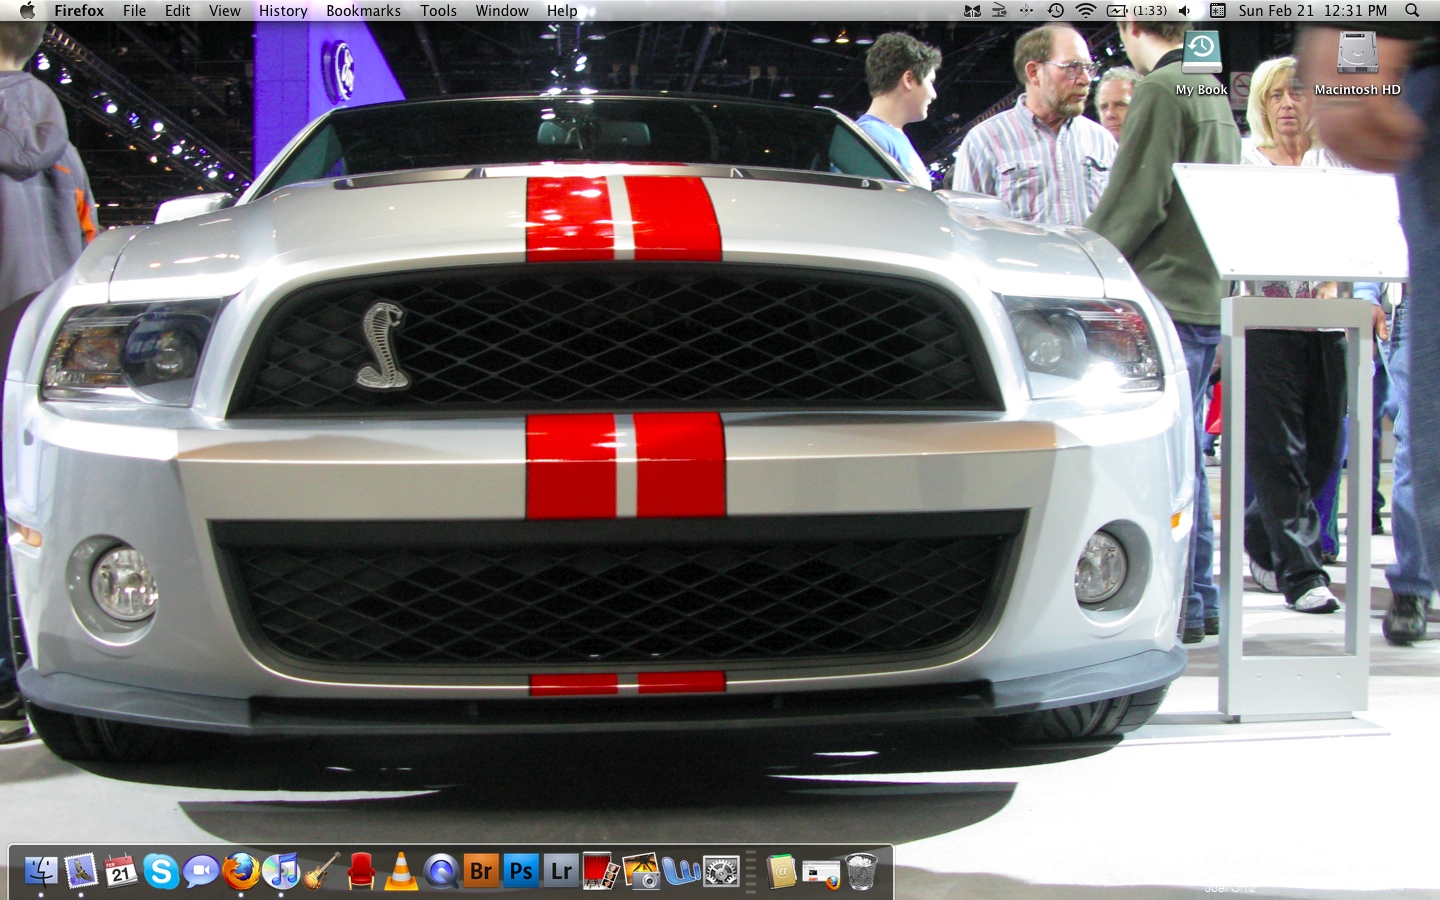Open the Bluetooth status menu
The width and height of the screenshot is (1440, 900).
tap(1026, 11)
